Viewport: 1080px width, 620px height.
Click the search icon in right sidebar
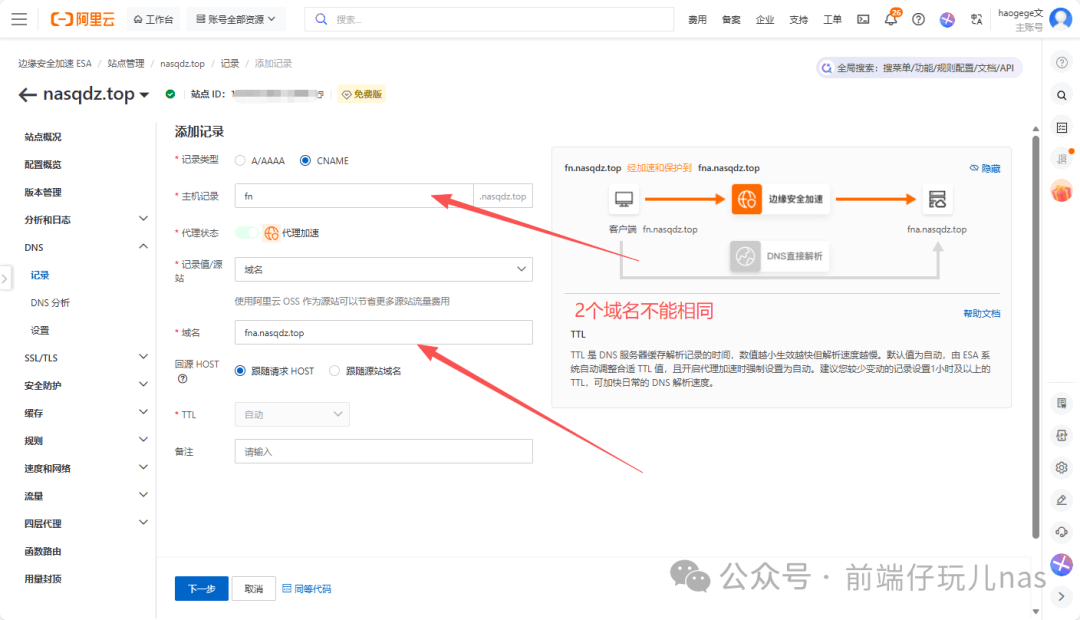[1062, 95]
